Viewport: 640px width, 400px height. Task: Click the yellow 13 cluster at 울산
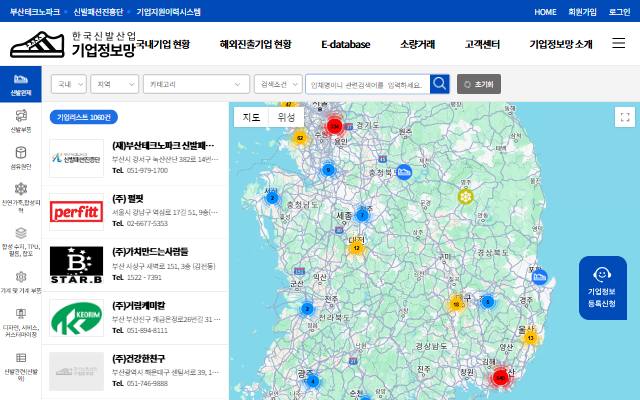click(x=531, y=338)
